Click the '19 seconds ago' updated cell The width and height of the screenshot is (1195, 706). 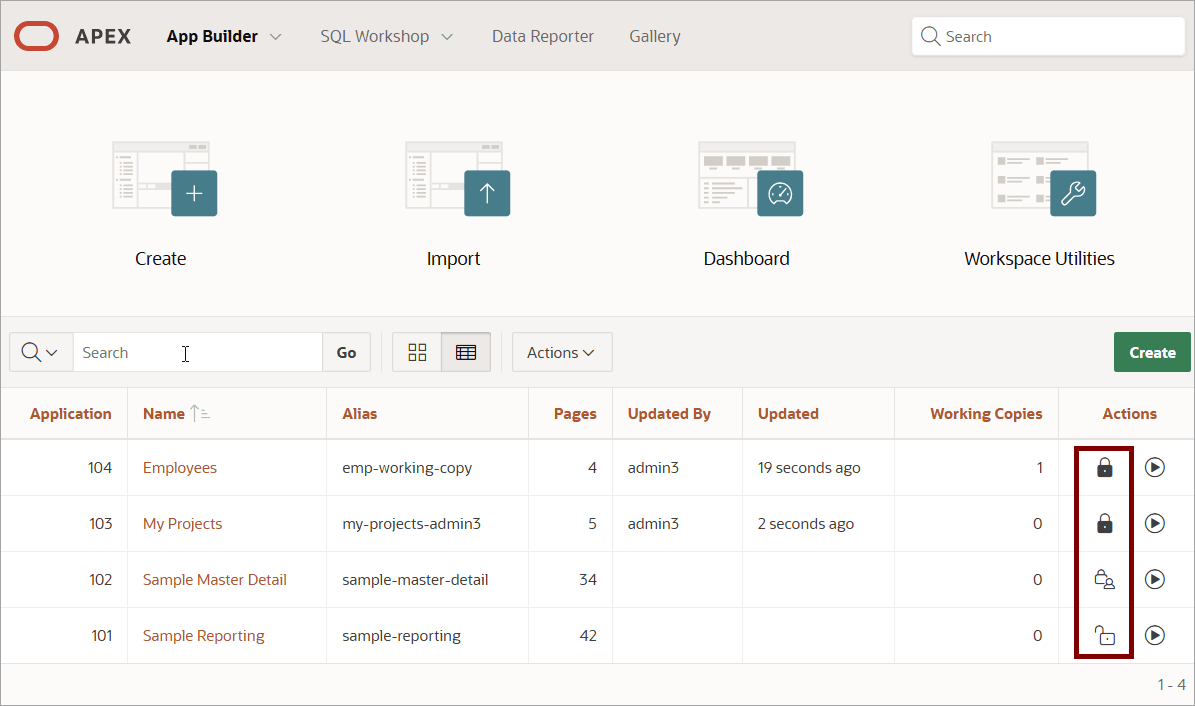point(809,467)
